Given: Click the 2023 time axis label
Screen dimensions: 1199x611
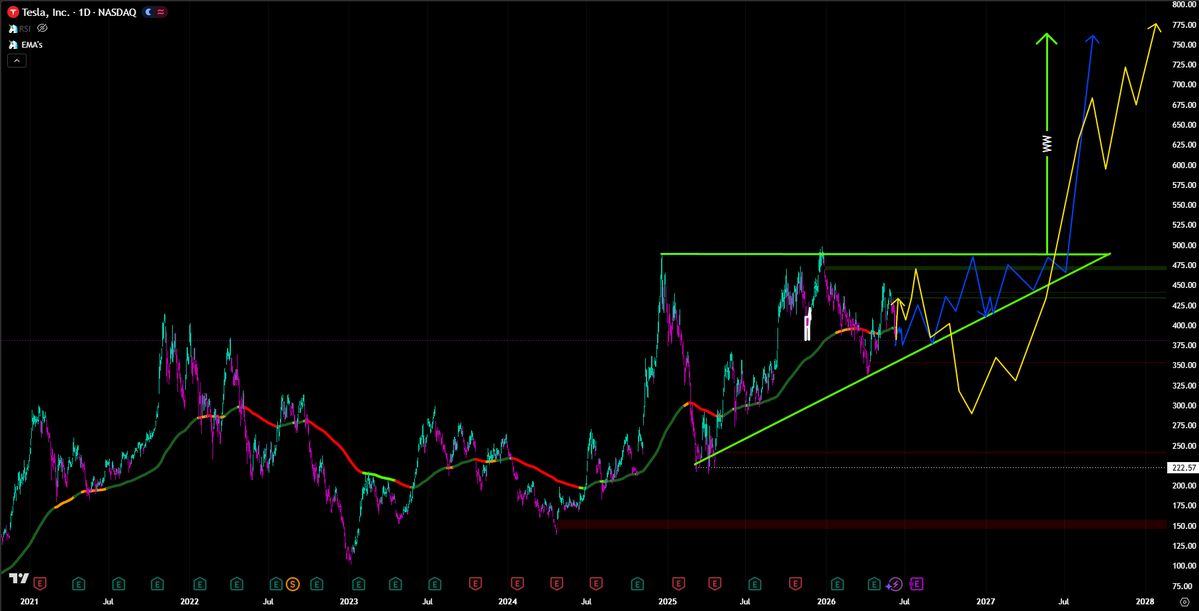Looking at the screenshot, I should (349, 602).
